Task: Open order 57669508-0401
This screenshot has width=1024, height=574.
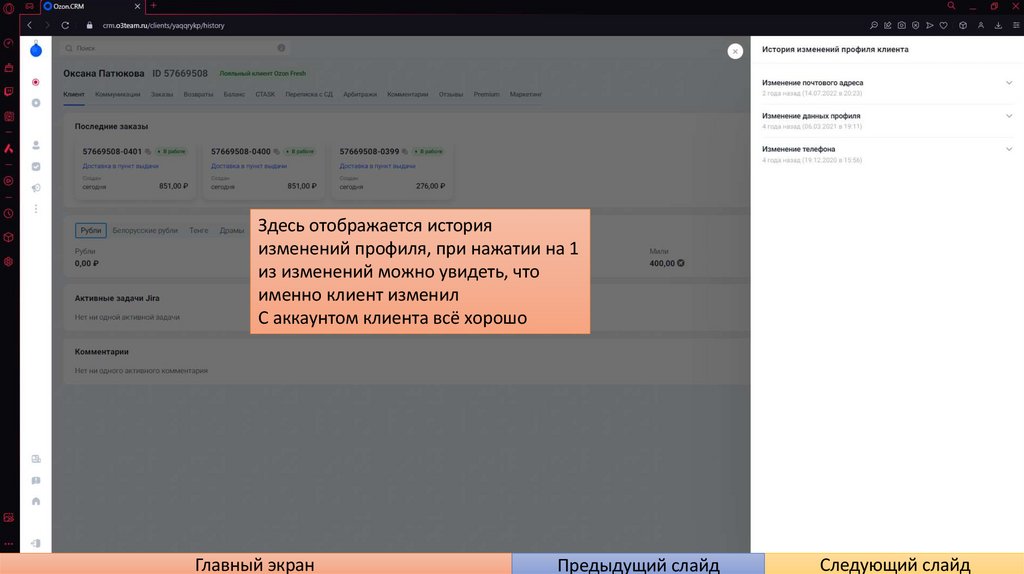Action: coord(112,151)
